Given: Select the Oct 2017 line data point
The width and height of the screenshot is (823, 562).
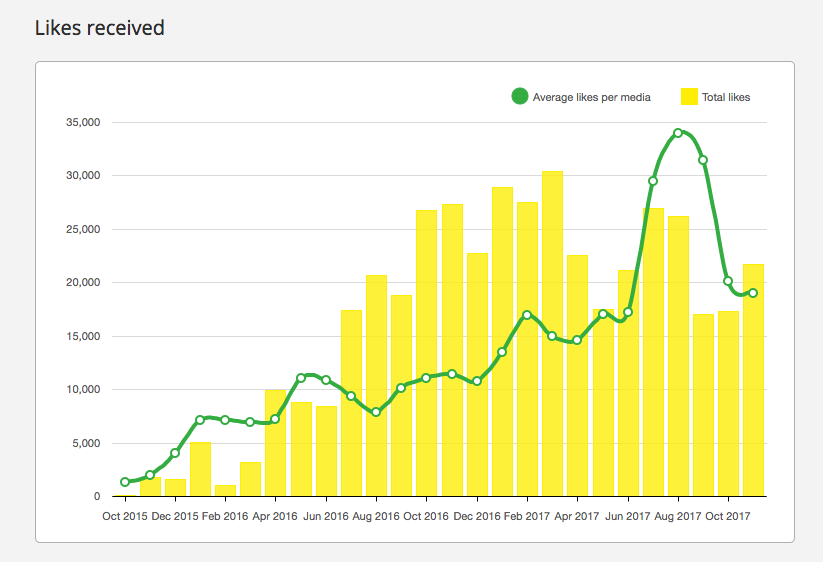Looking at the screenshot, I should pos(728,281).
